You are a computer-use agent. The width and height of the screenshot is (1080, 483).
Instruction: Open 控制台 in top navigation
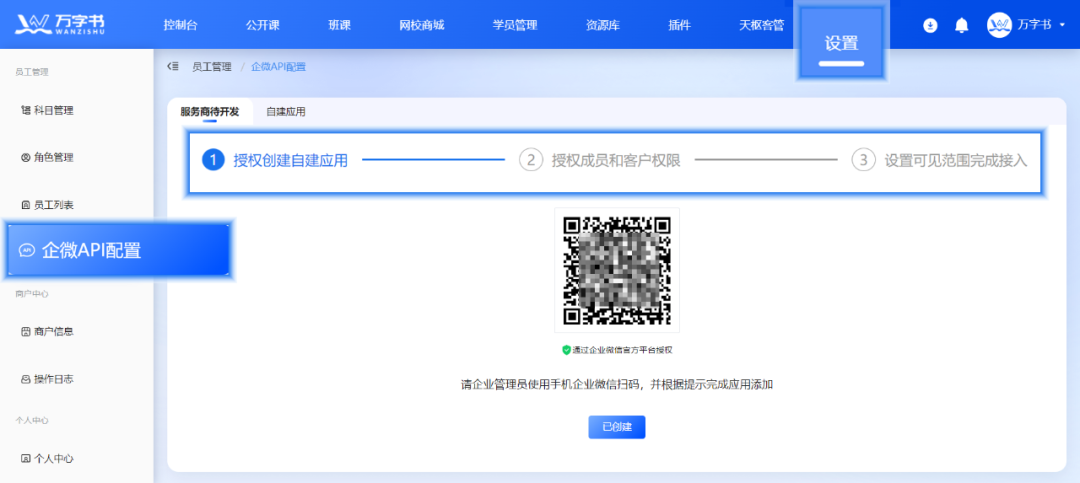coord(180,25)
